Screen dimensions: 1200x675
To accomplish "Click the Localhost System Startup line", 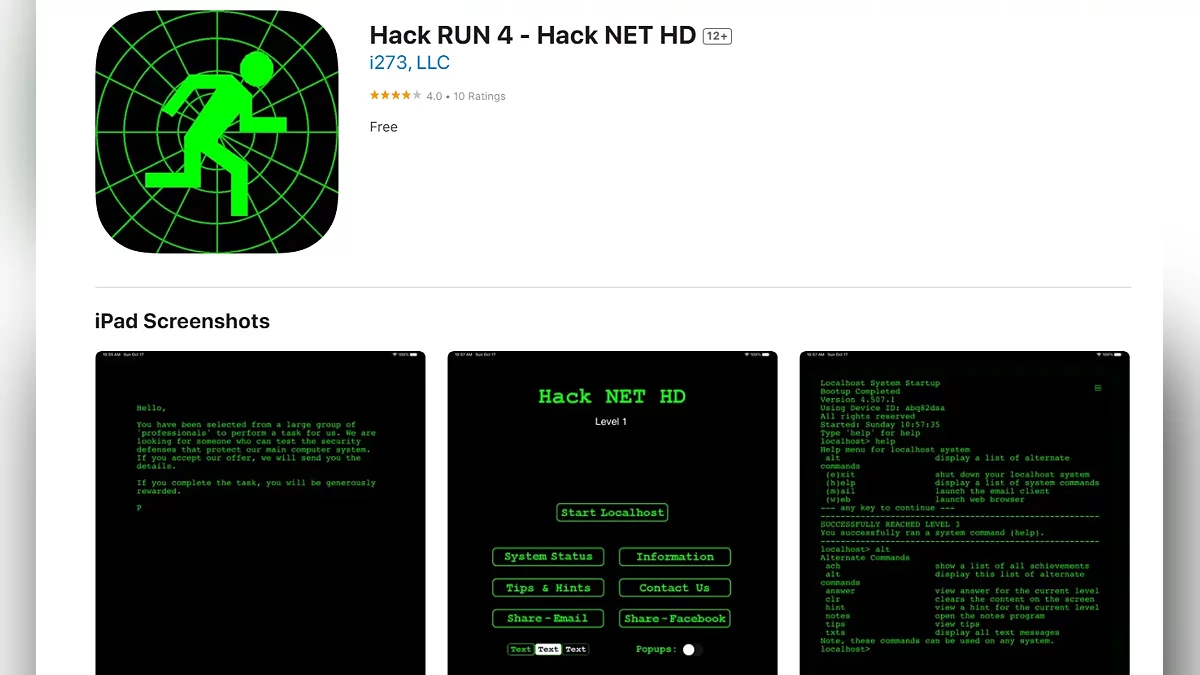I will tap(880, 383).
